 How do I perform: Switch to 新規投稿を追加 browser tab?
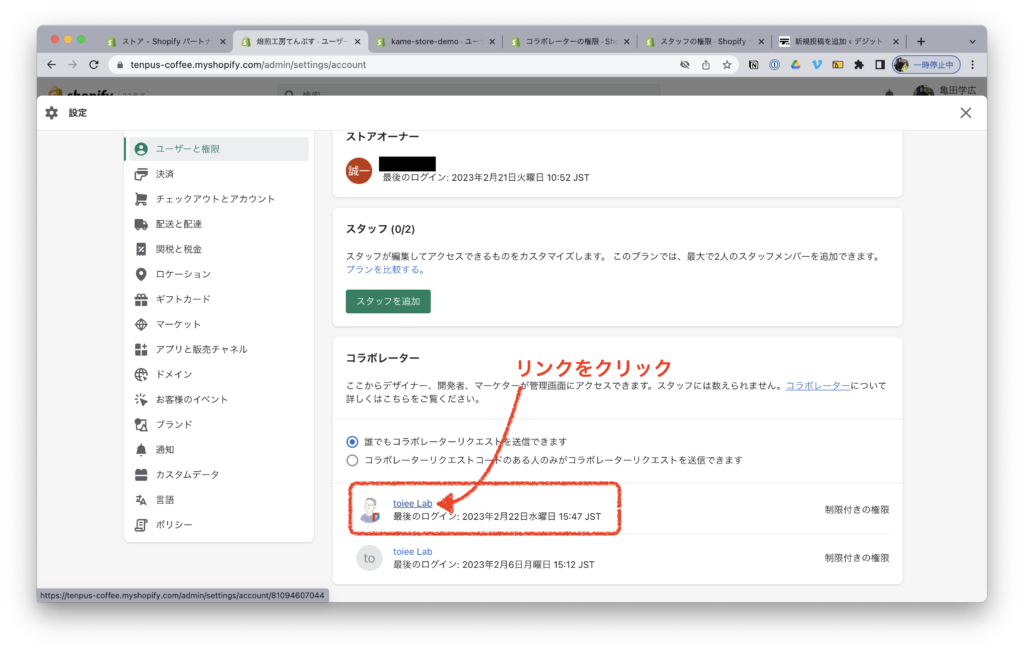coord(839,41)
